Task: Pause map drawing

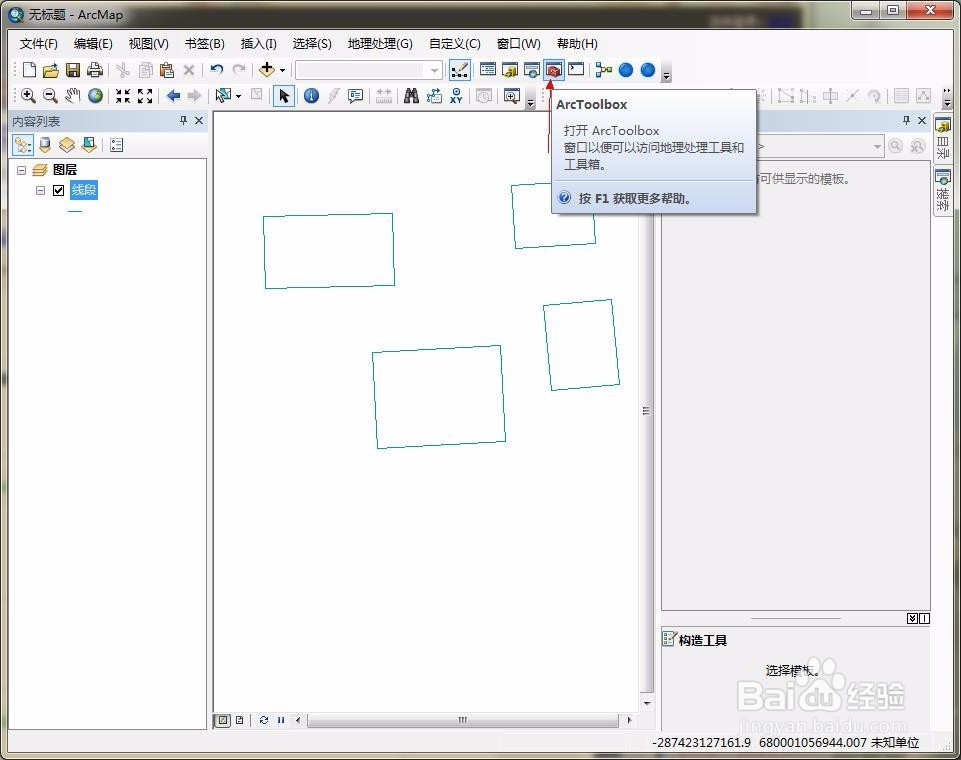Action: [281, 720]
